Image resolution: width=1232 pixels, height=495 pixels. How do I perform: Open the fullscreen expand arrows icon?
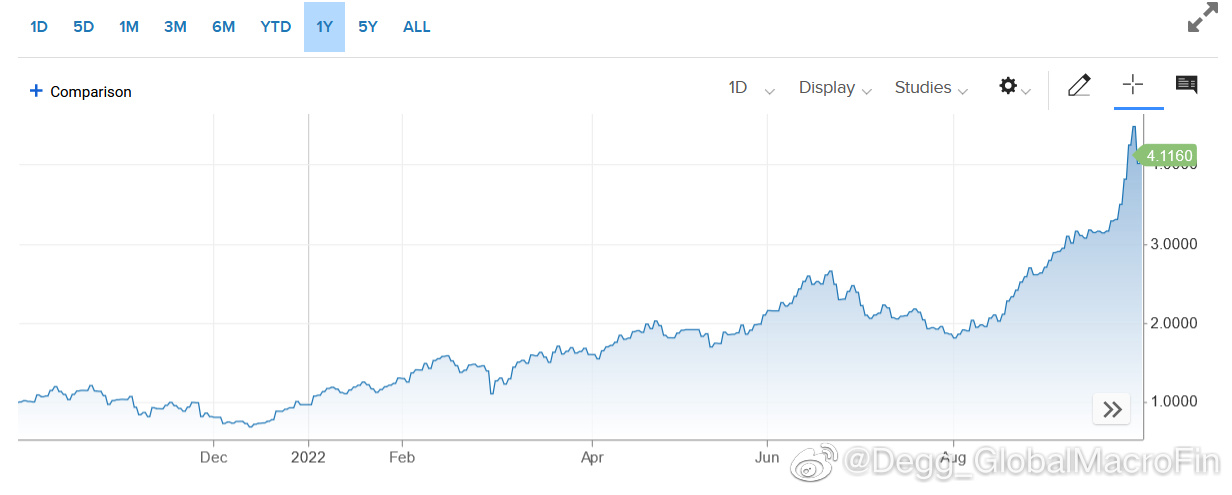(x=1203, y=19)
